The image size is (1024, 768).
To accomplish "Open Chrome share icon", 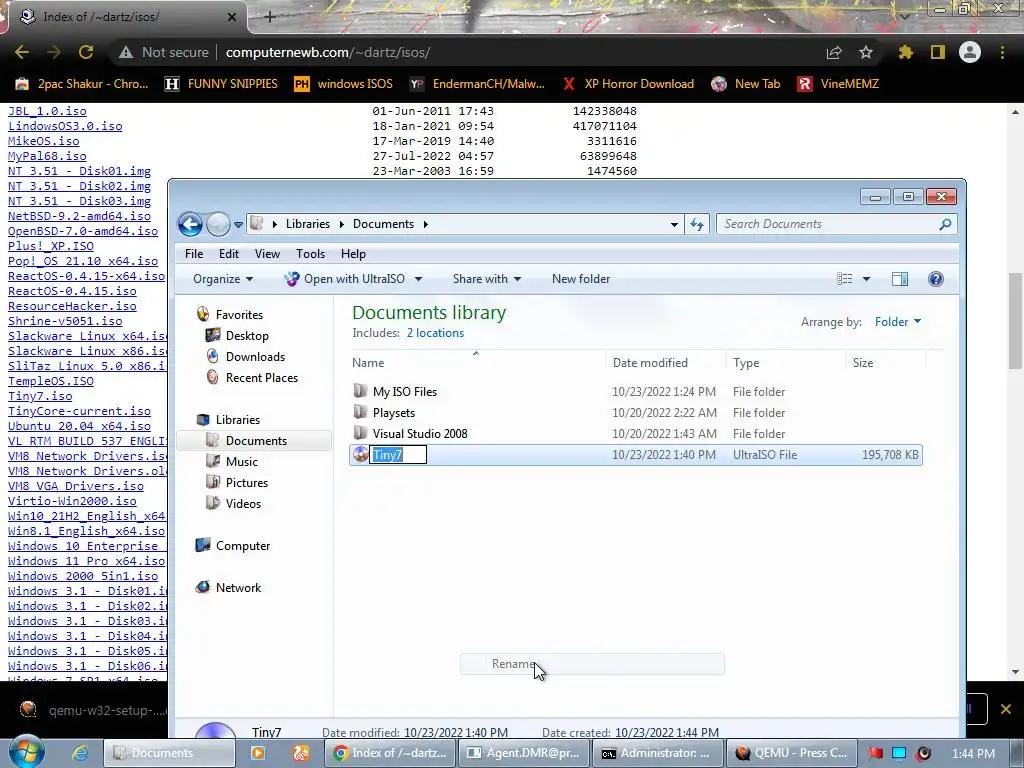I will tap(834, 52).
